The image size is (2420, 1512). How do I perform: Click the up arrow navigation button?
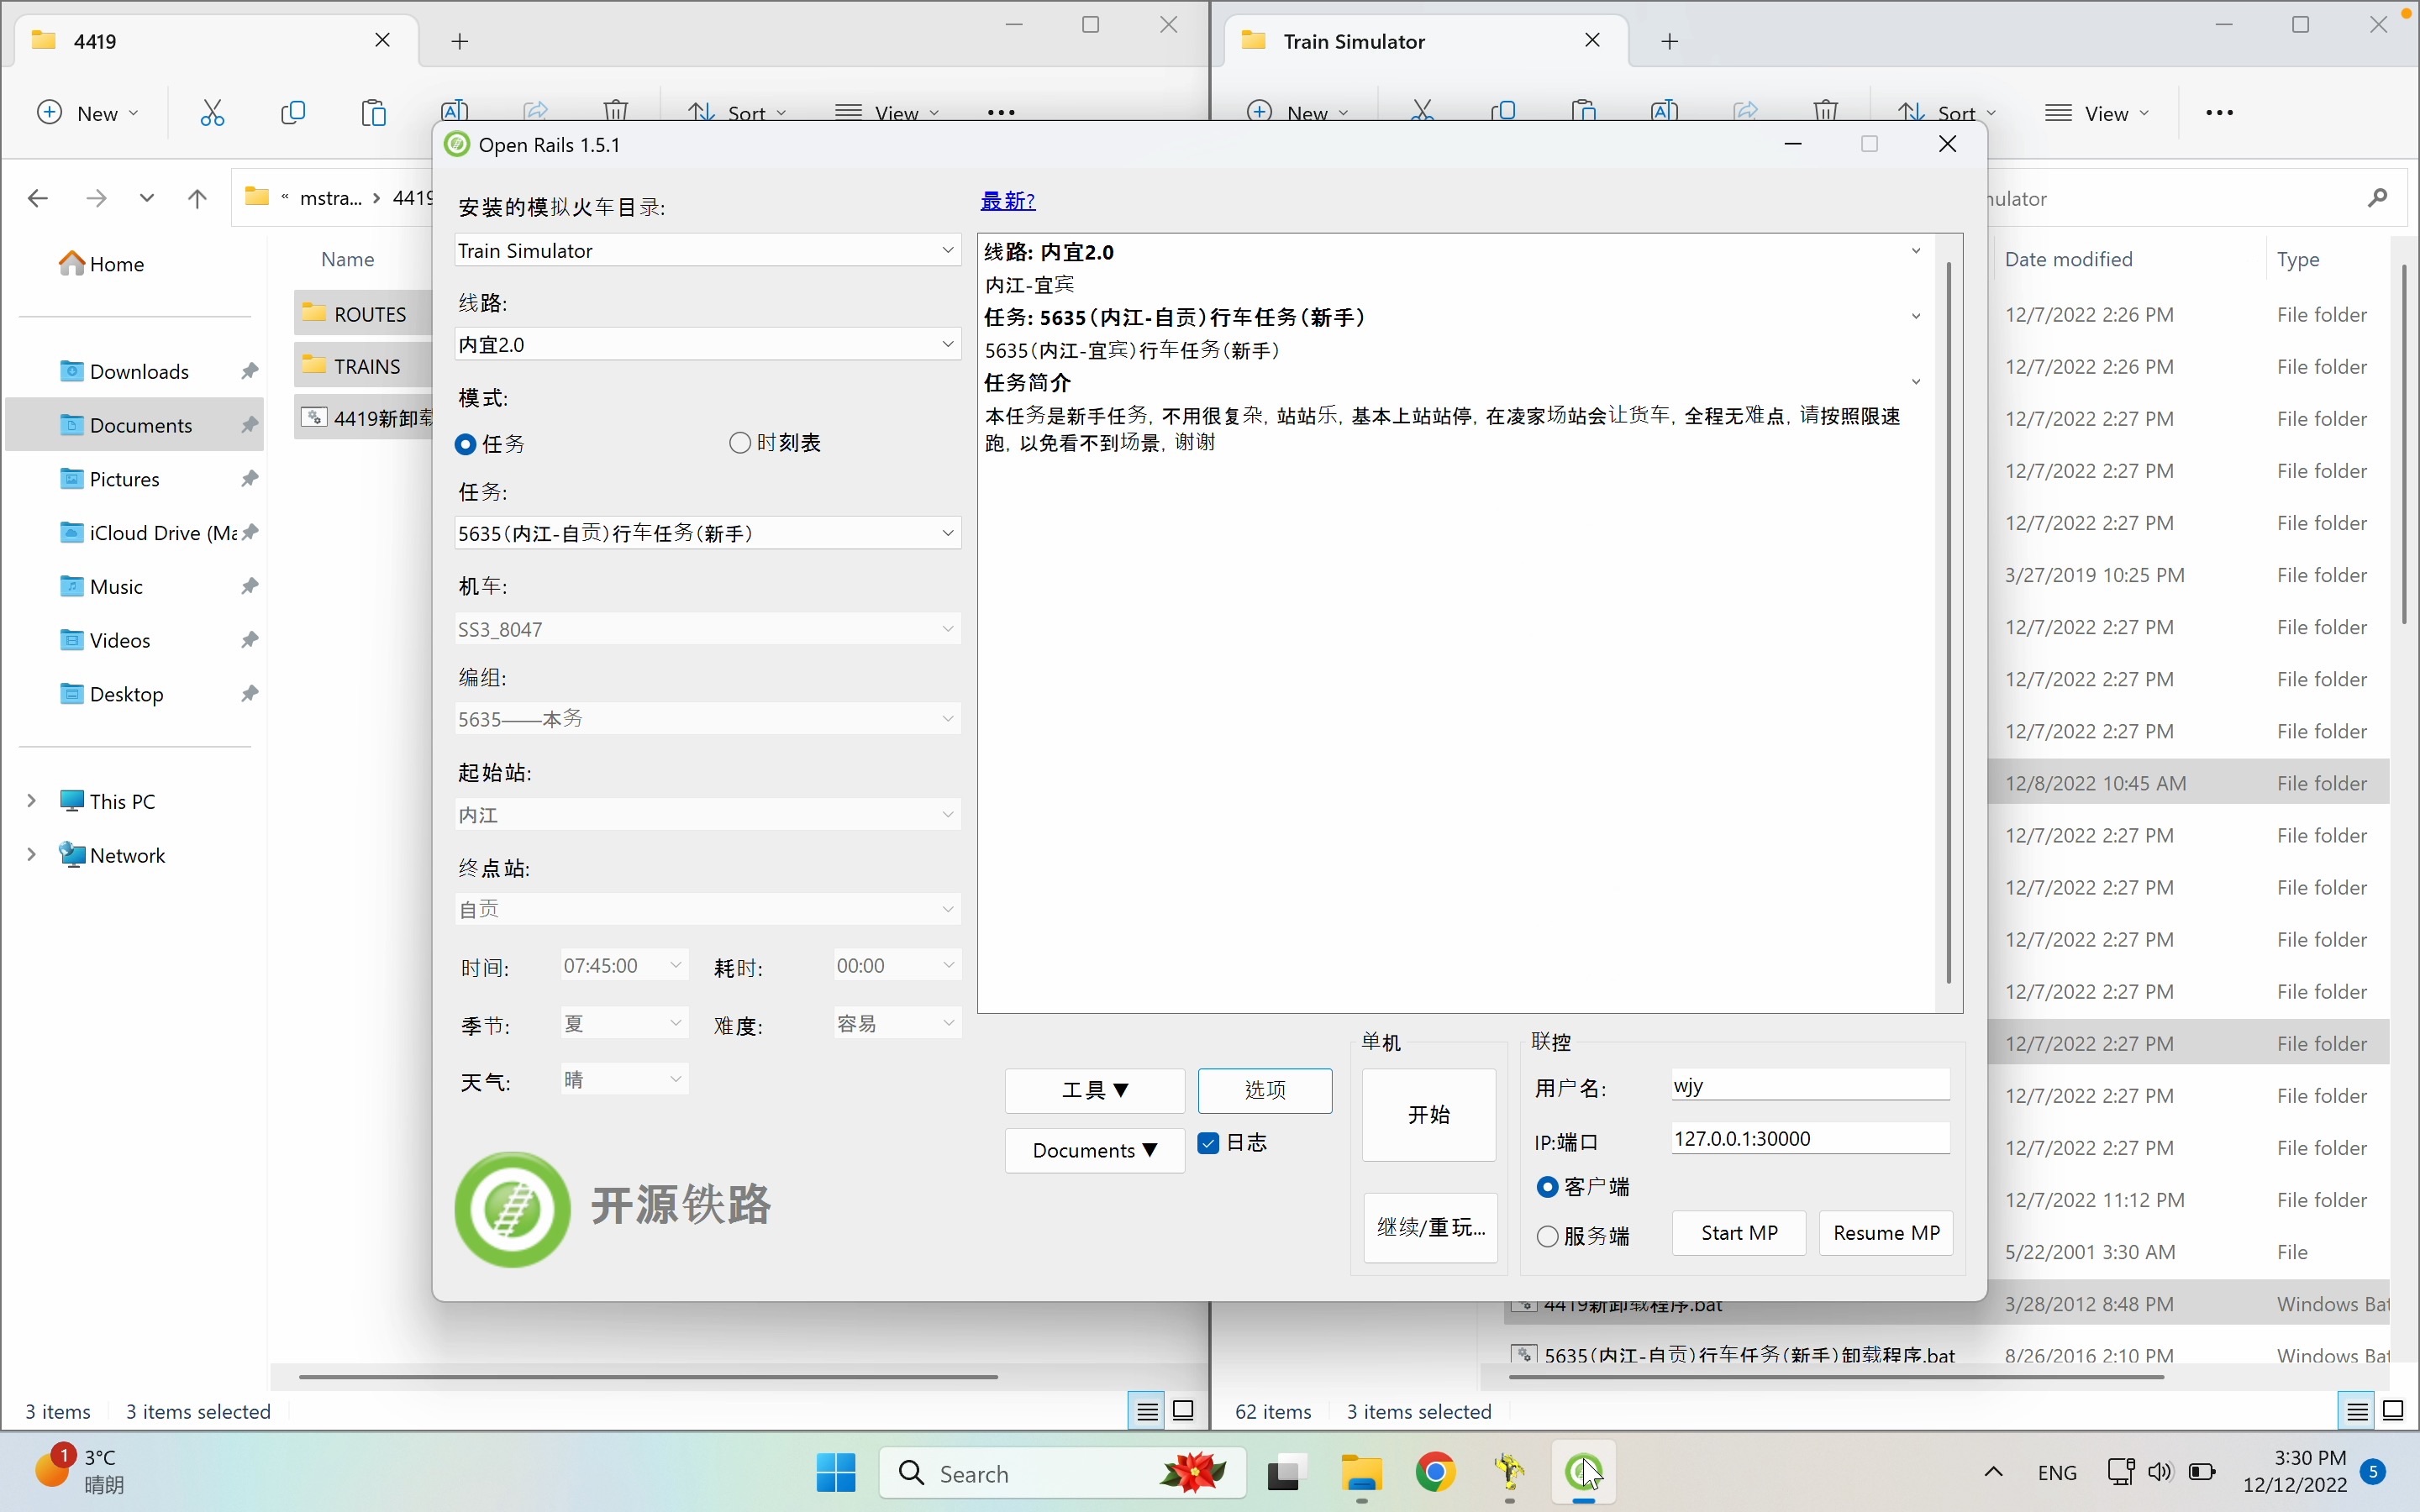[197, 198]
